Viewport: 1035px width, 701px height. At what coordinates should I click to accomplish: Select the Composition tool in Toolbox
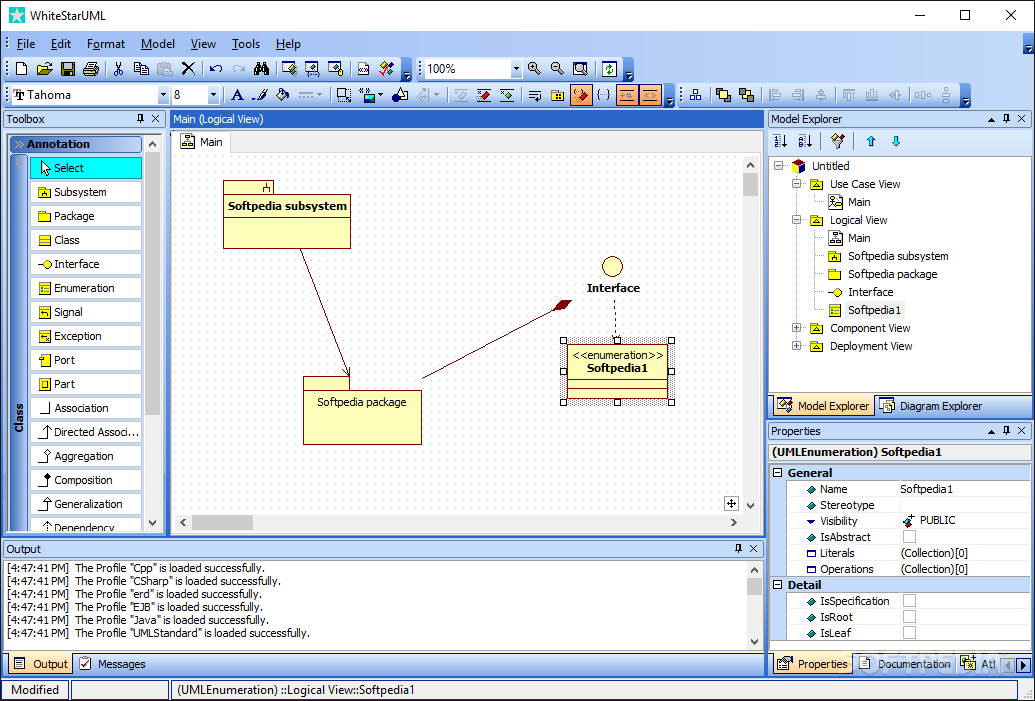click(86, 480)
